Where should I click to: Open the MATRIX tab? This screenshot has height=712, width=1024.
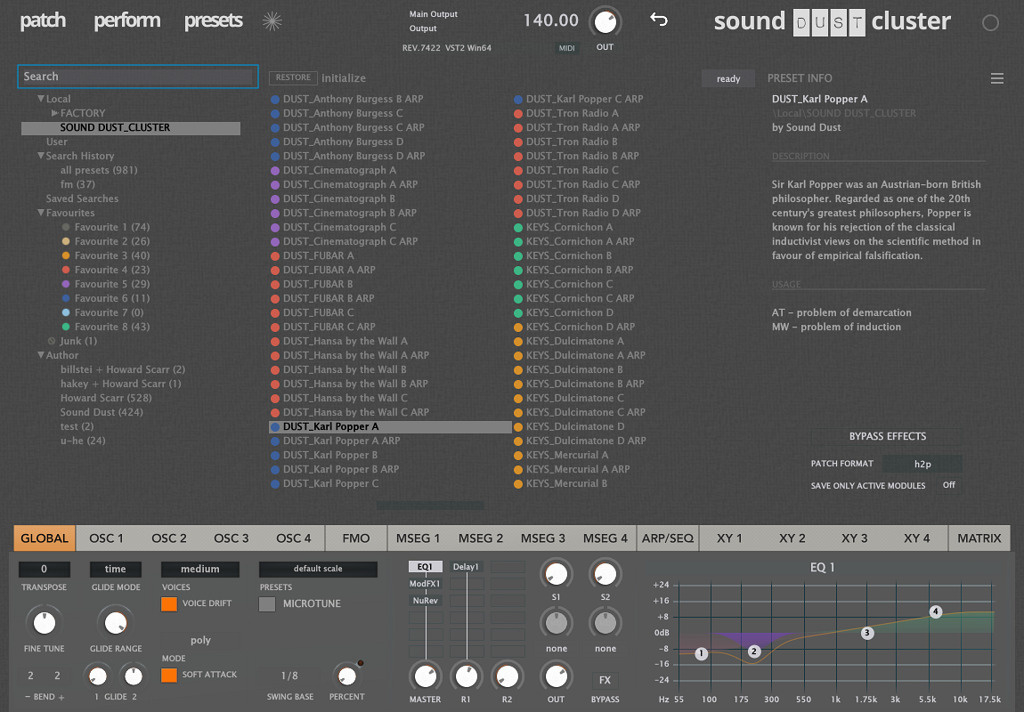tap(978, 538)
